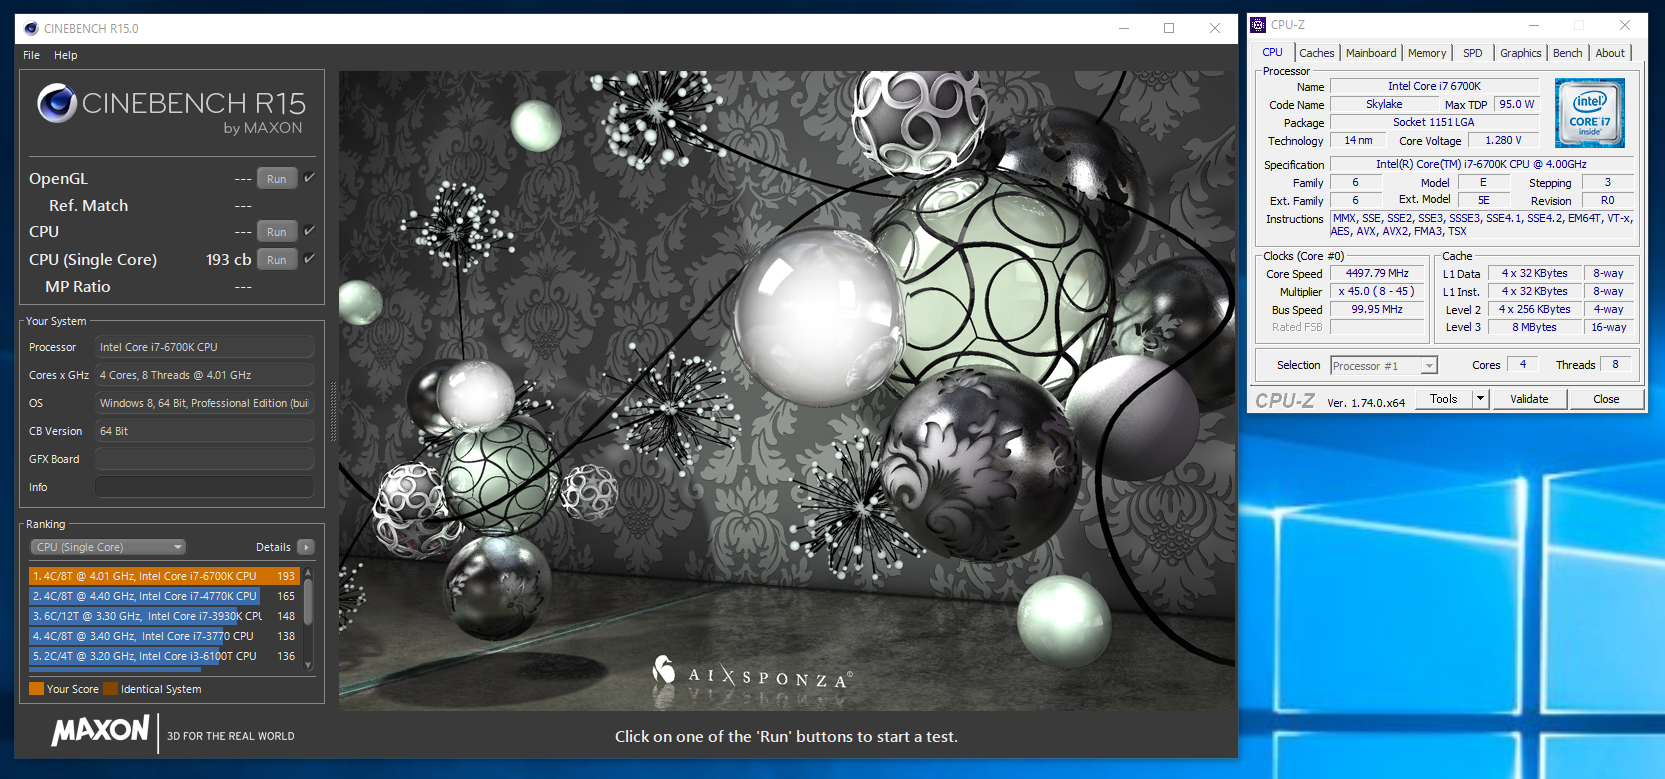Select ranking row 2 i7-4770K CPU
The height and width of the screenshot is (779, 1665).
(165, 596)
